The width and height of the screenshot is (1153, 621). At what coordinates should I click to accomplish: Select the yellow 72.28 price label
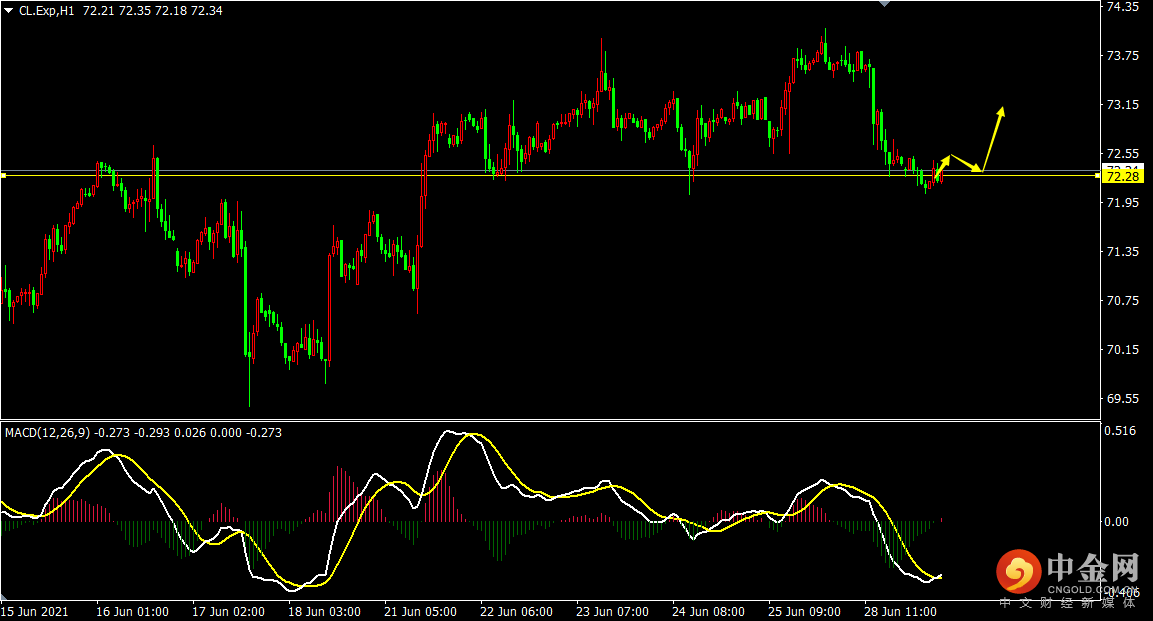[1123, 176]
